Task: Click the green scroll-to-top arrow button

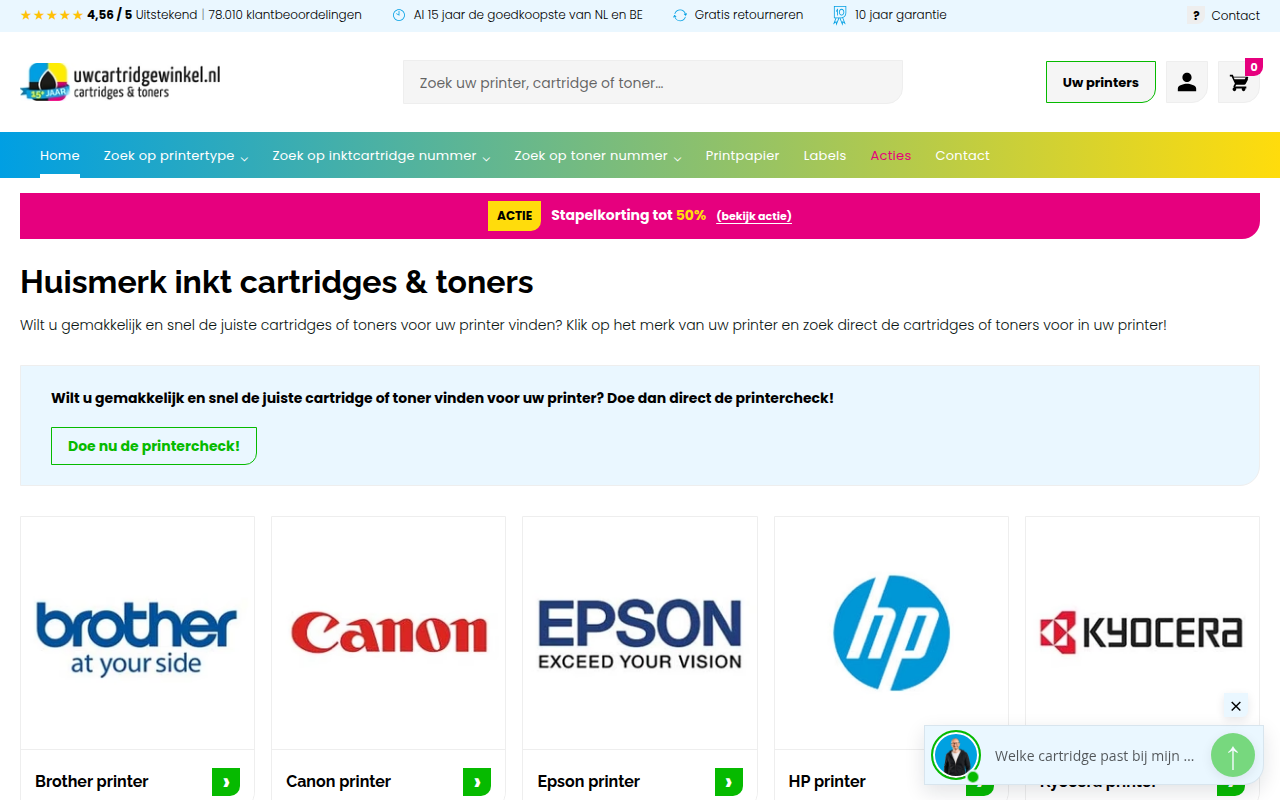Action: (1233, 755)
